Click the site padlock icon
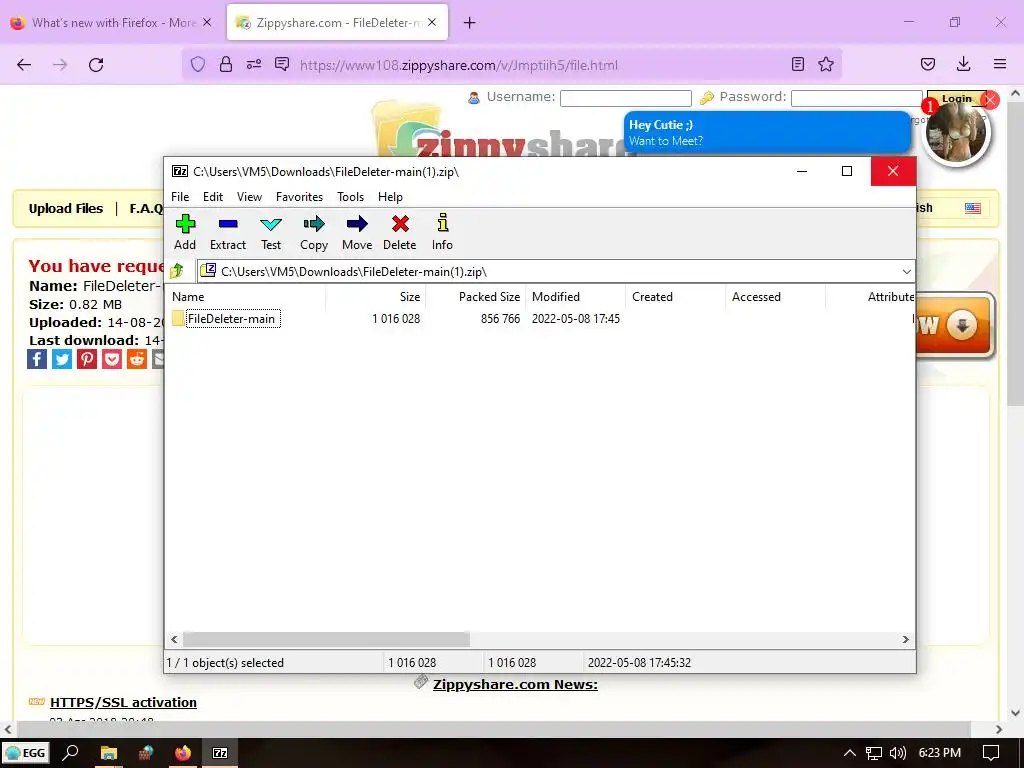This screenshot has width=1024, height=768. pyautogui.click(x=226, y=64)
